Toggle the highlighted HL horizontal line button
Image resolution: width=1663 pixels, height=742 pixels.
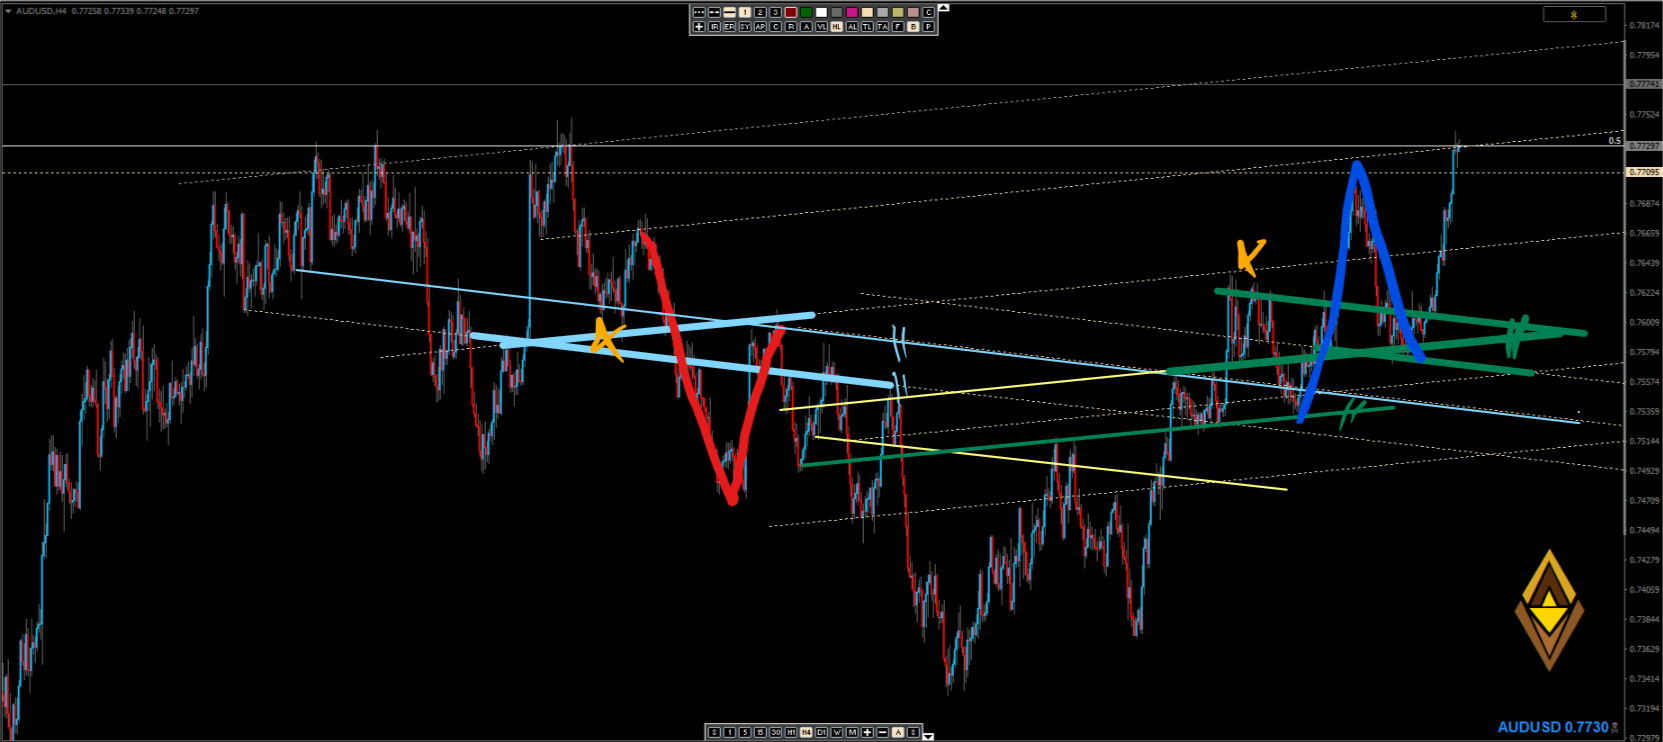(x=837, y=27)
